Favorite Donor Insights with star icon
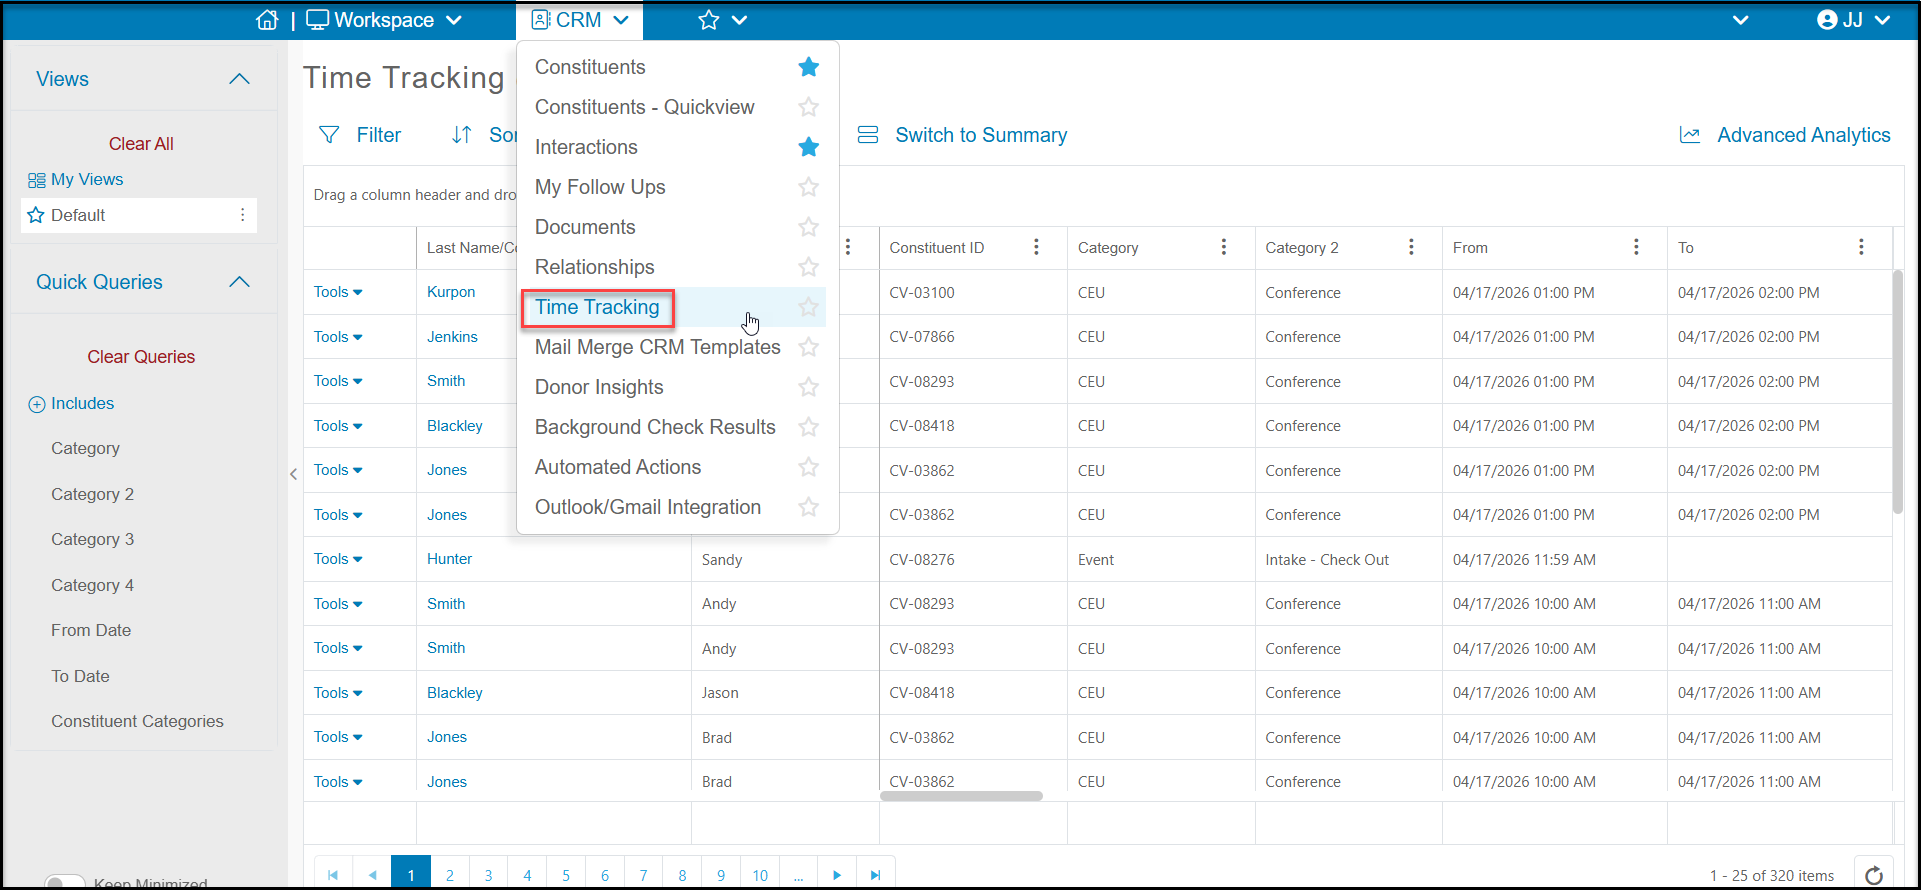 (x=809, y=387)
